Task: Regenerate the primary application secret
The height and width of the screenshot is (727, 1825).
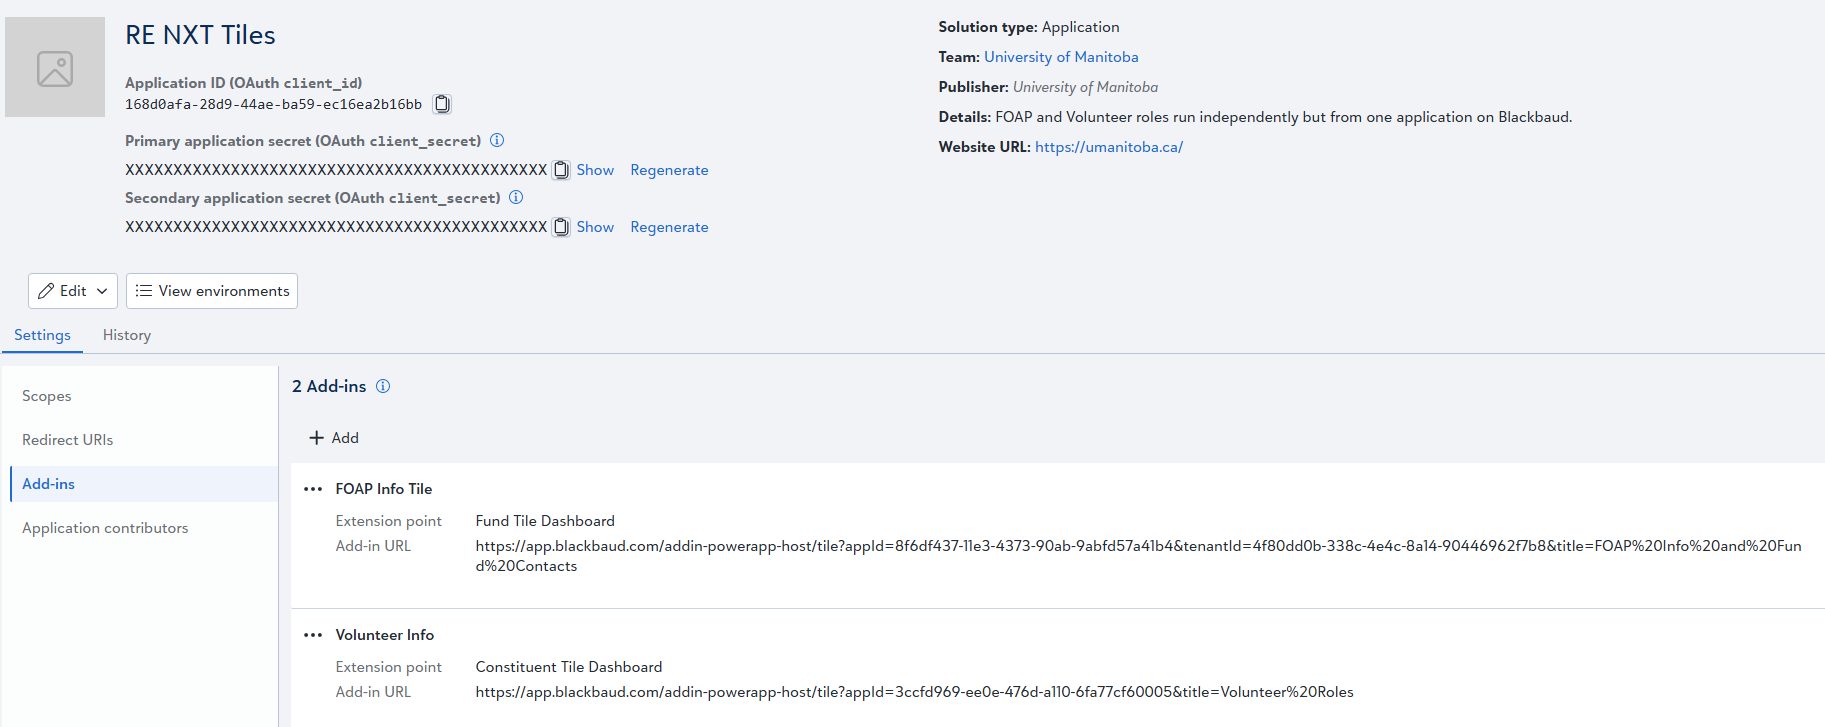Action: pos(669,170)
